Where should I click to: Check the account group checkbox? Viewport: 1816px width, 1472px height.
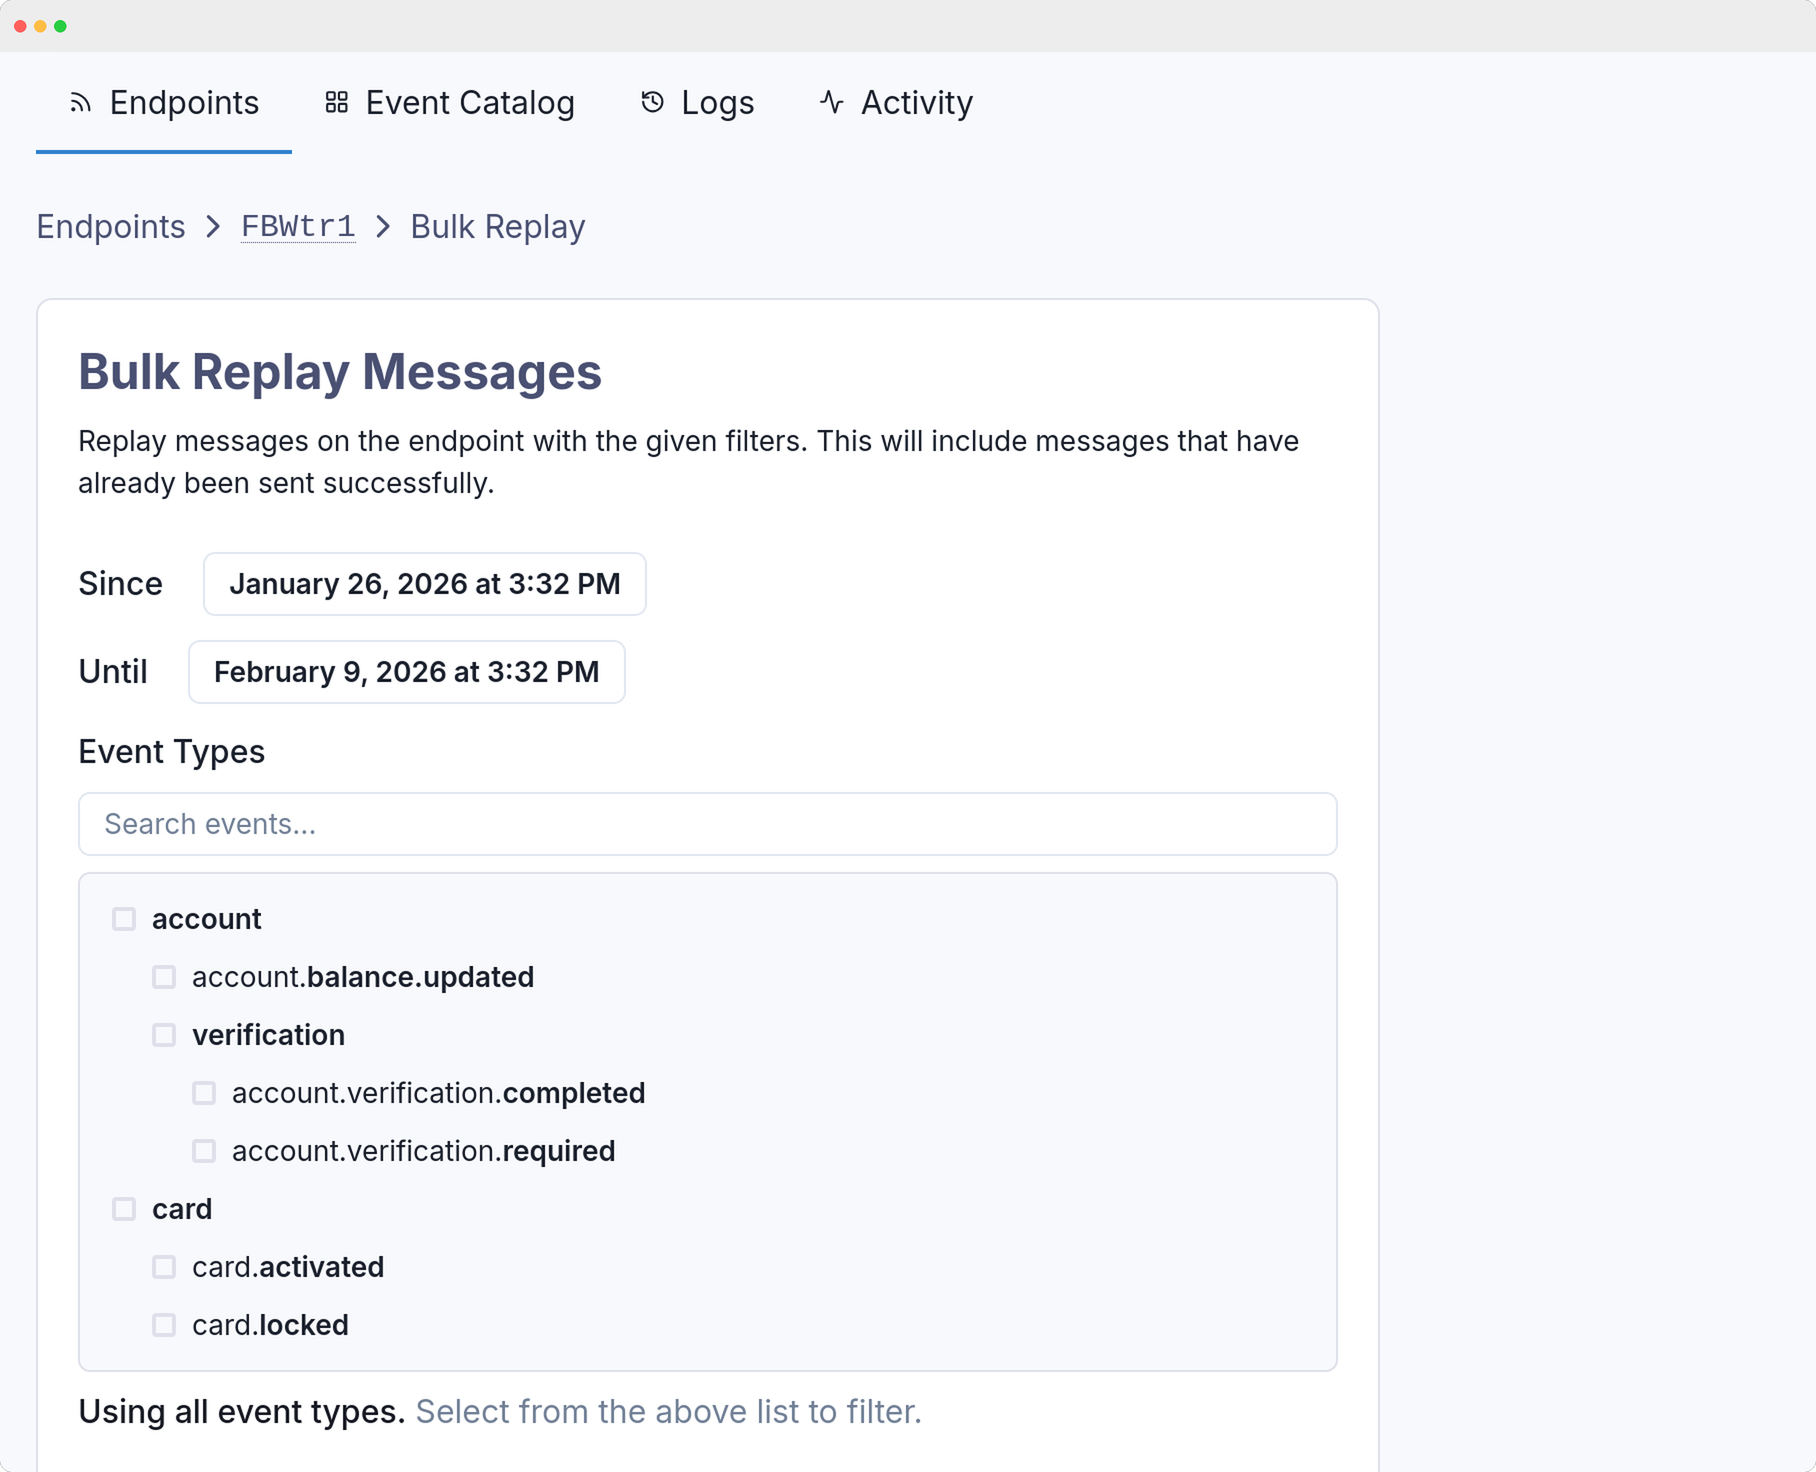point(124,919)
